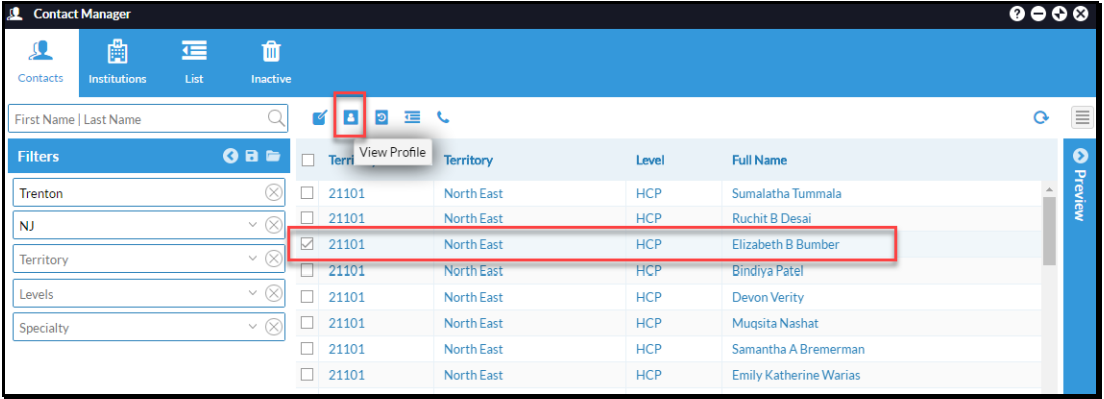Image resolution: width=1104 pixels, height=399 pixels.
Task: Uncheck the Elizabeth B Bumber row checkbox
Action: click(307, 244)
